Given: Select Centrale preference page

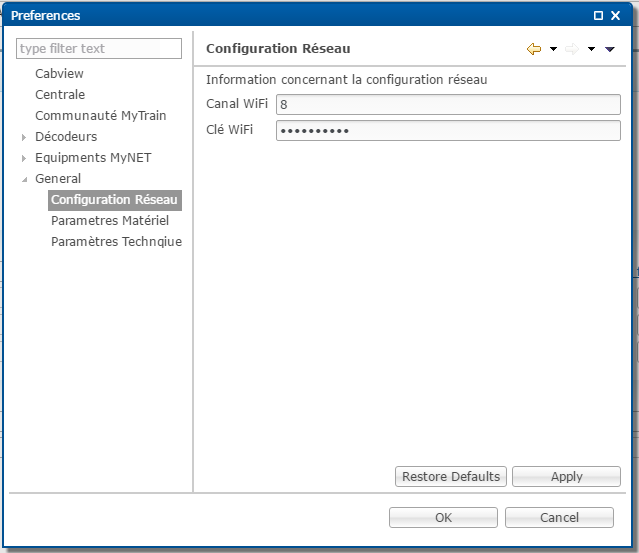Looking at the screenshot, I should pos(60,95).
